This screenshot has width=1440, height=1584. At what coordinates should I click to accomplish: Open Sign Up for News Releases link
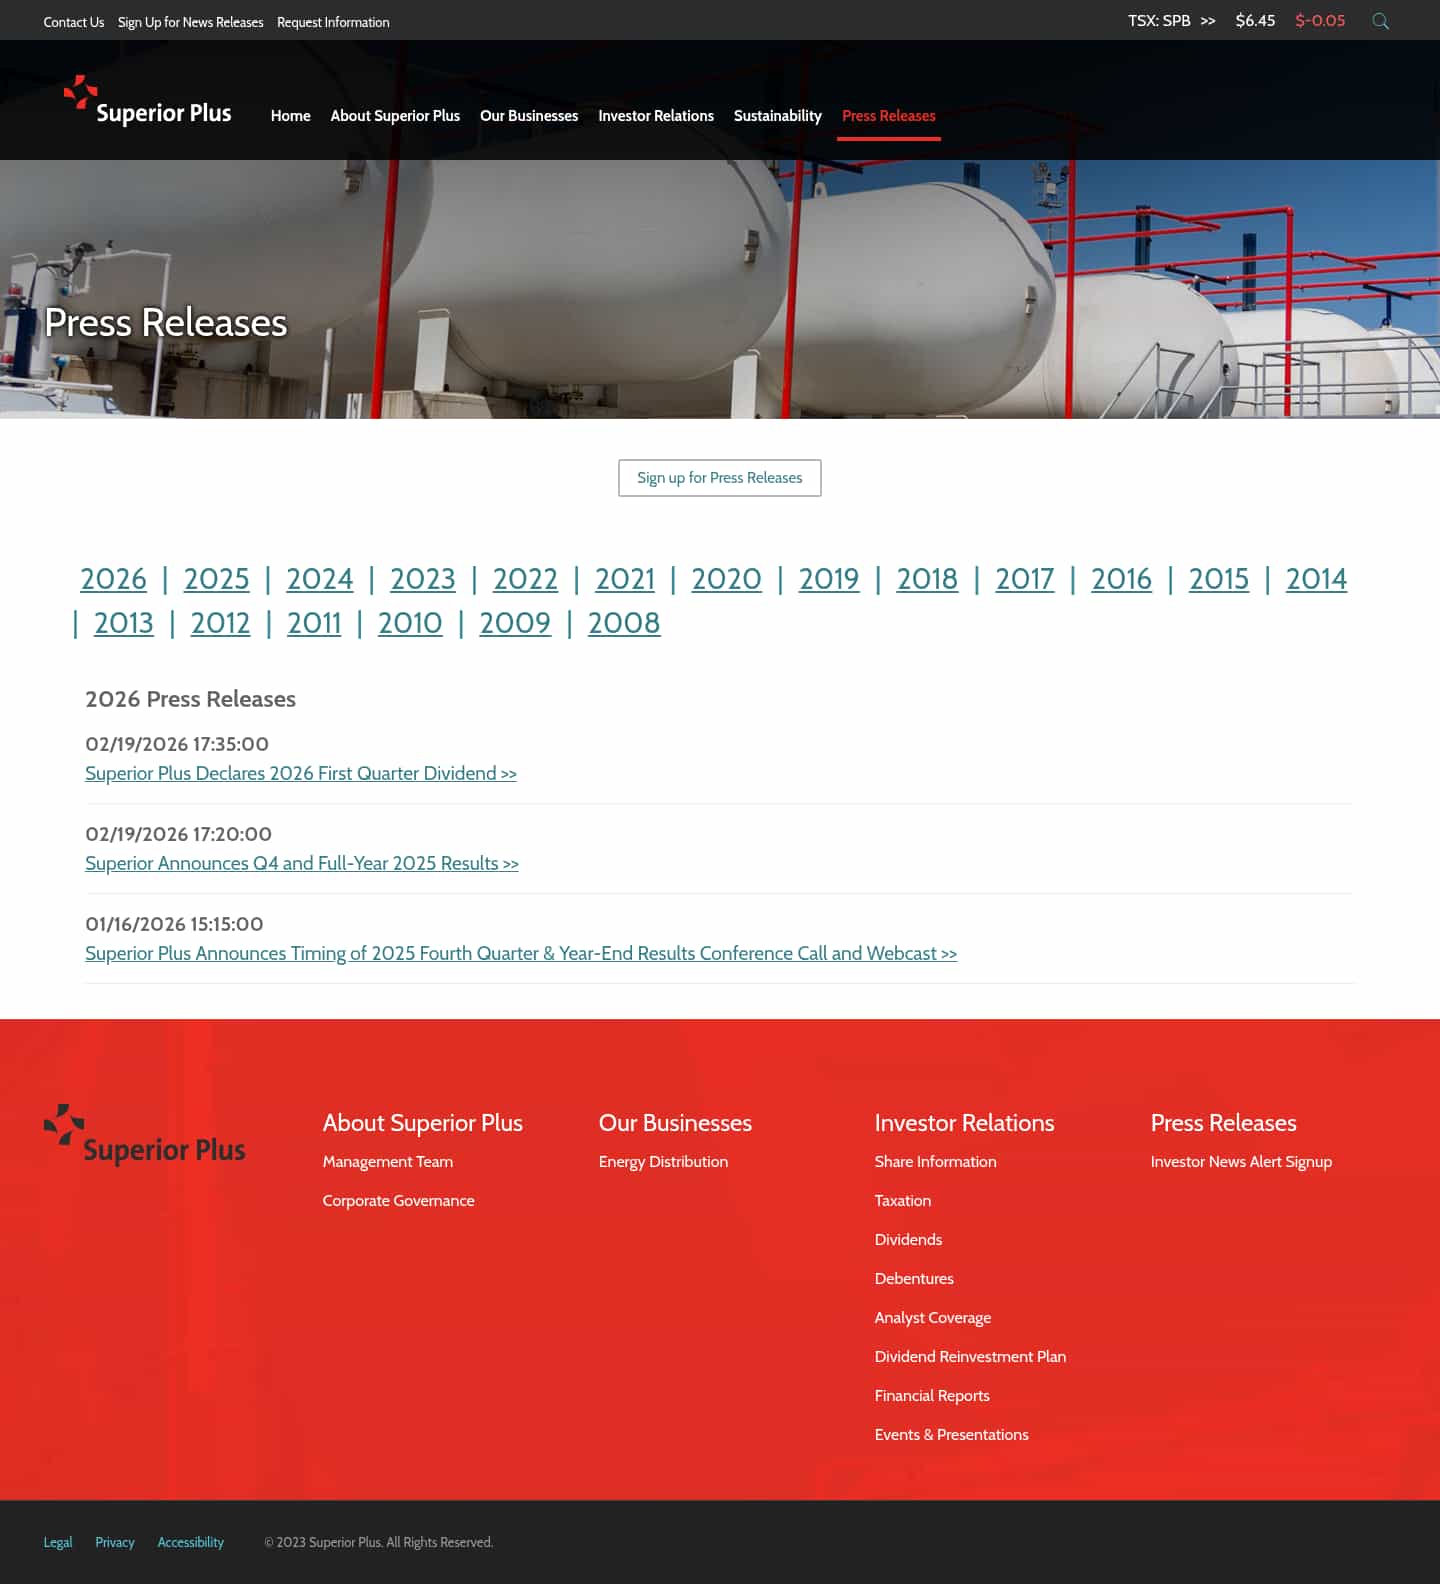(191, 22)
